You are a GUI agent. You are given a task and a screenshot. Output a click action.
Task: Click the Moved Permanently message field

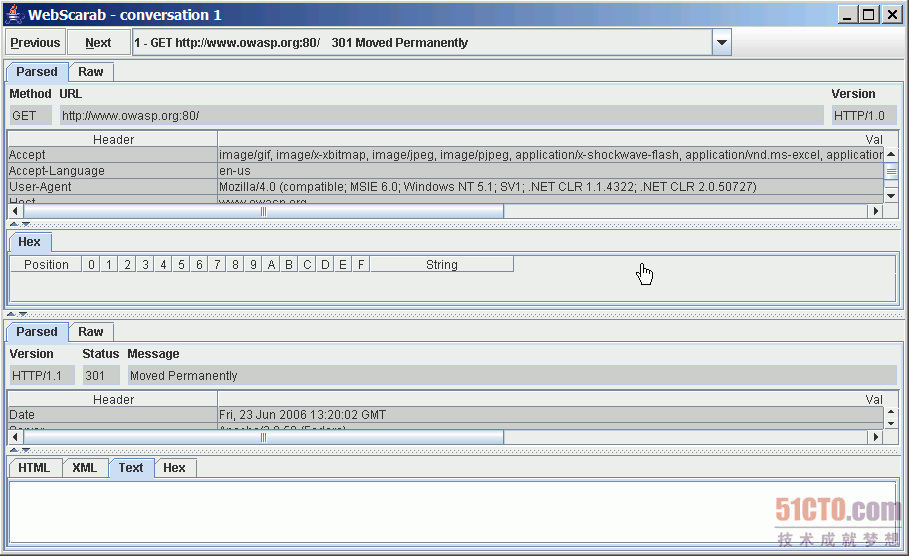tap(512, 376)
